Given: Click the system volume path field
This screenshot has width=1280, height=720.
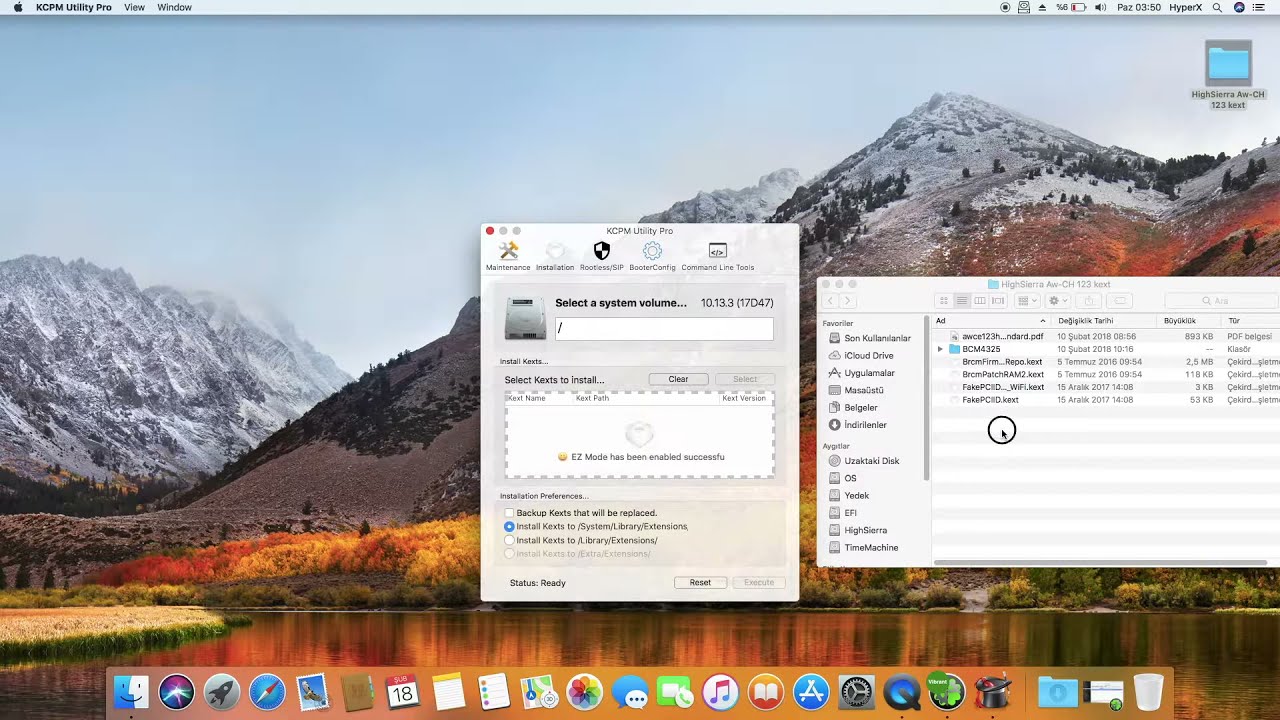Looking at the screenshot, I should pyautogui.click(x=664, y=328).
